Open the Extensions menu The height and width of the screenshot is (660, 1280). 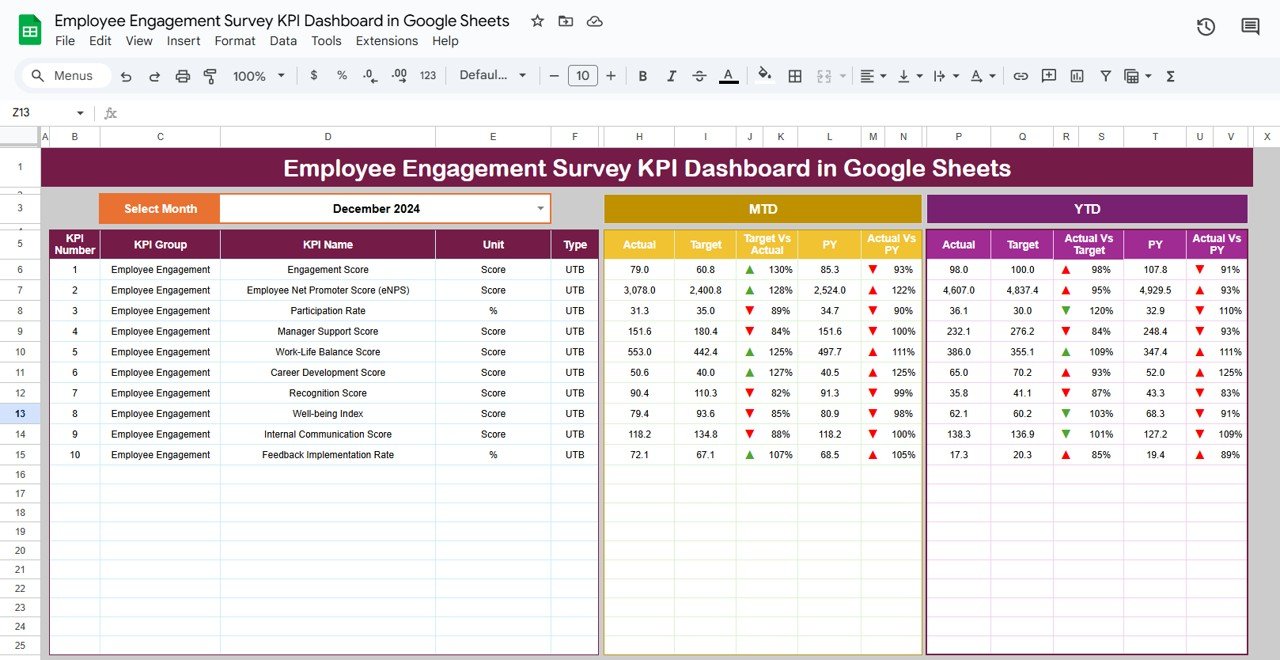pos(387,41)
